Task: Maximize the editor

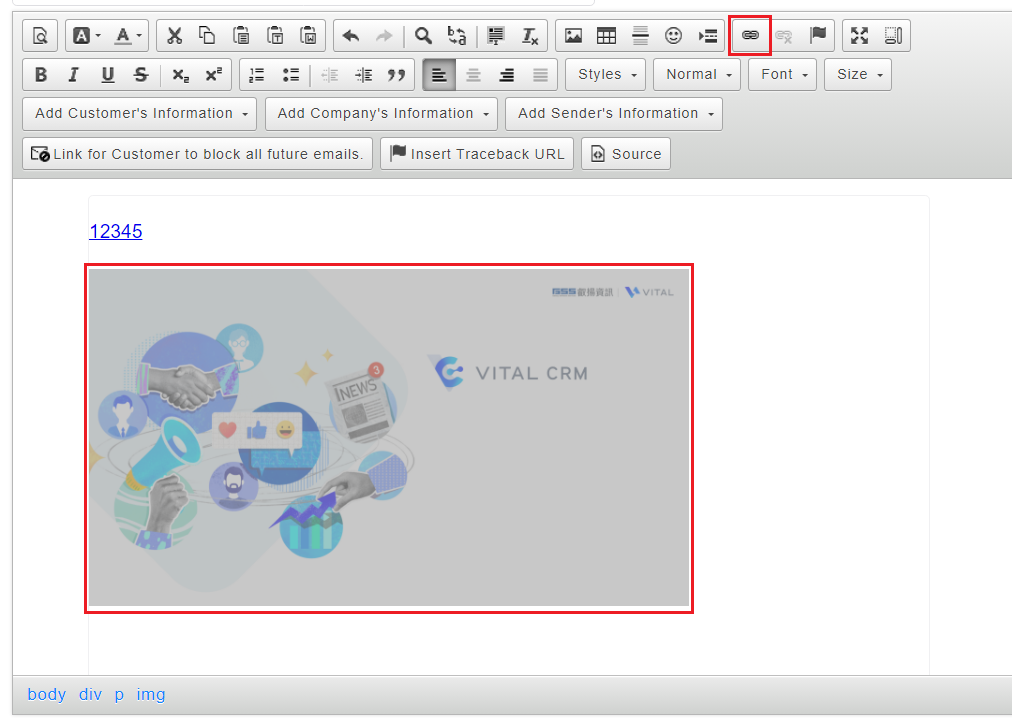Action: coord(860,36)
